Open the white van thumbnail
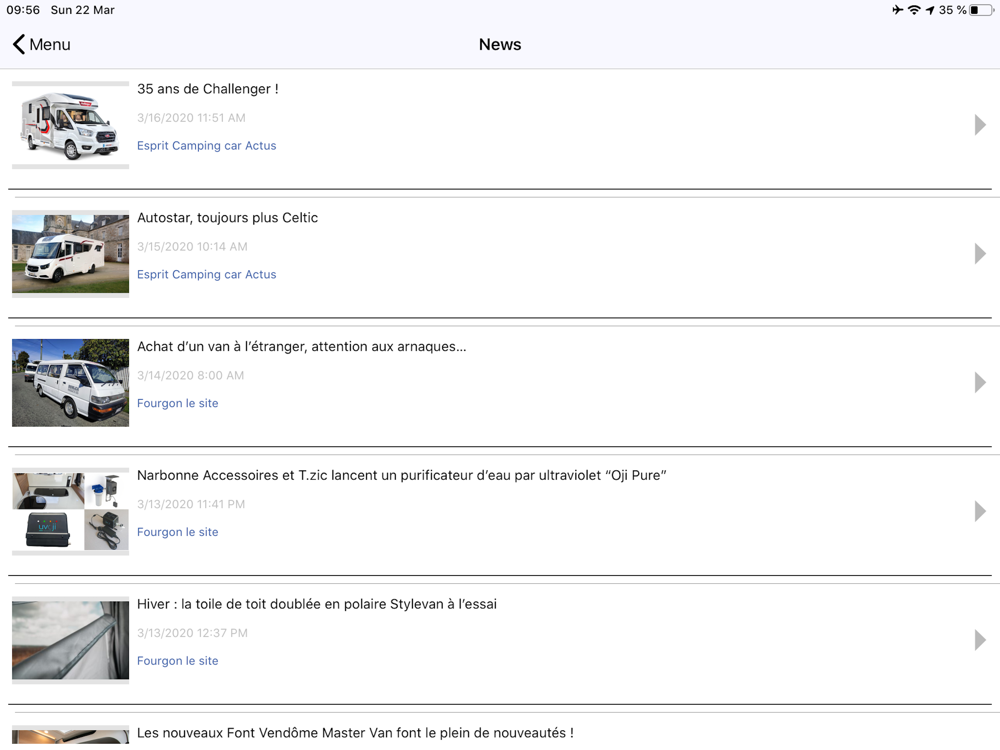Screen dimensions: 1000x750 [70, 383]
